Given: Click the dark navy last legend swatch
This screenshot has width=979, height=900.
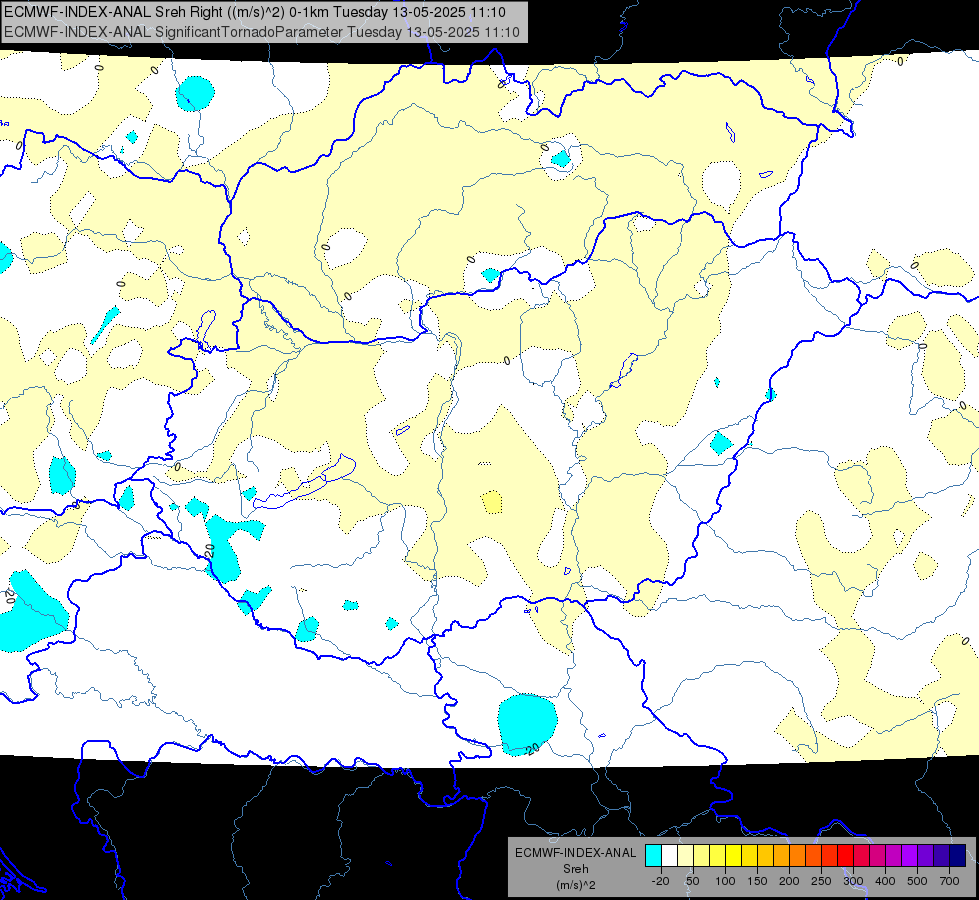Looking at the screenshot, I should coord(958,856).
